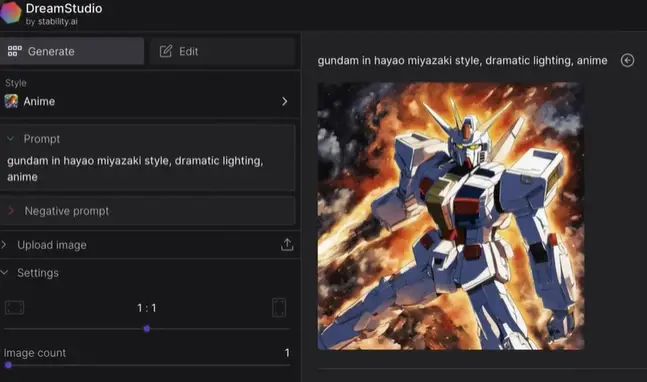Open the generated Gundam image

pos(451,216)
